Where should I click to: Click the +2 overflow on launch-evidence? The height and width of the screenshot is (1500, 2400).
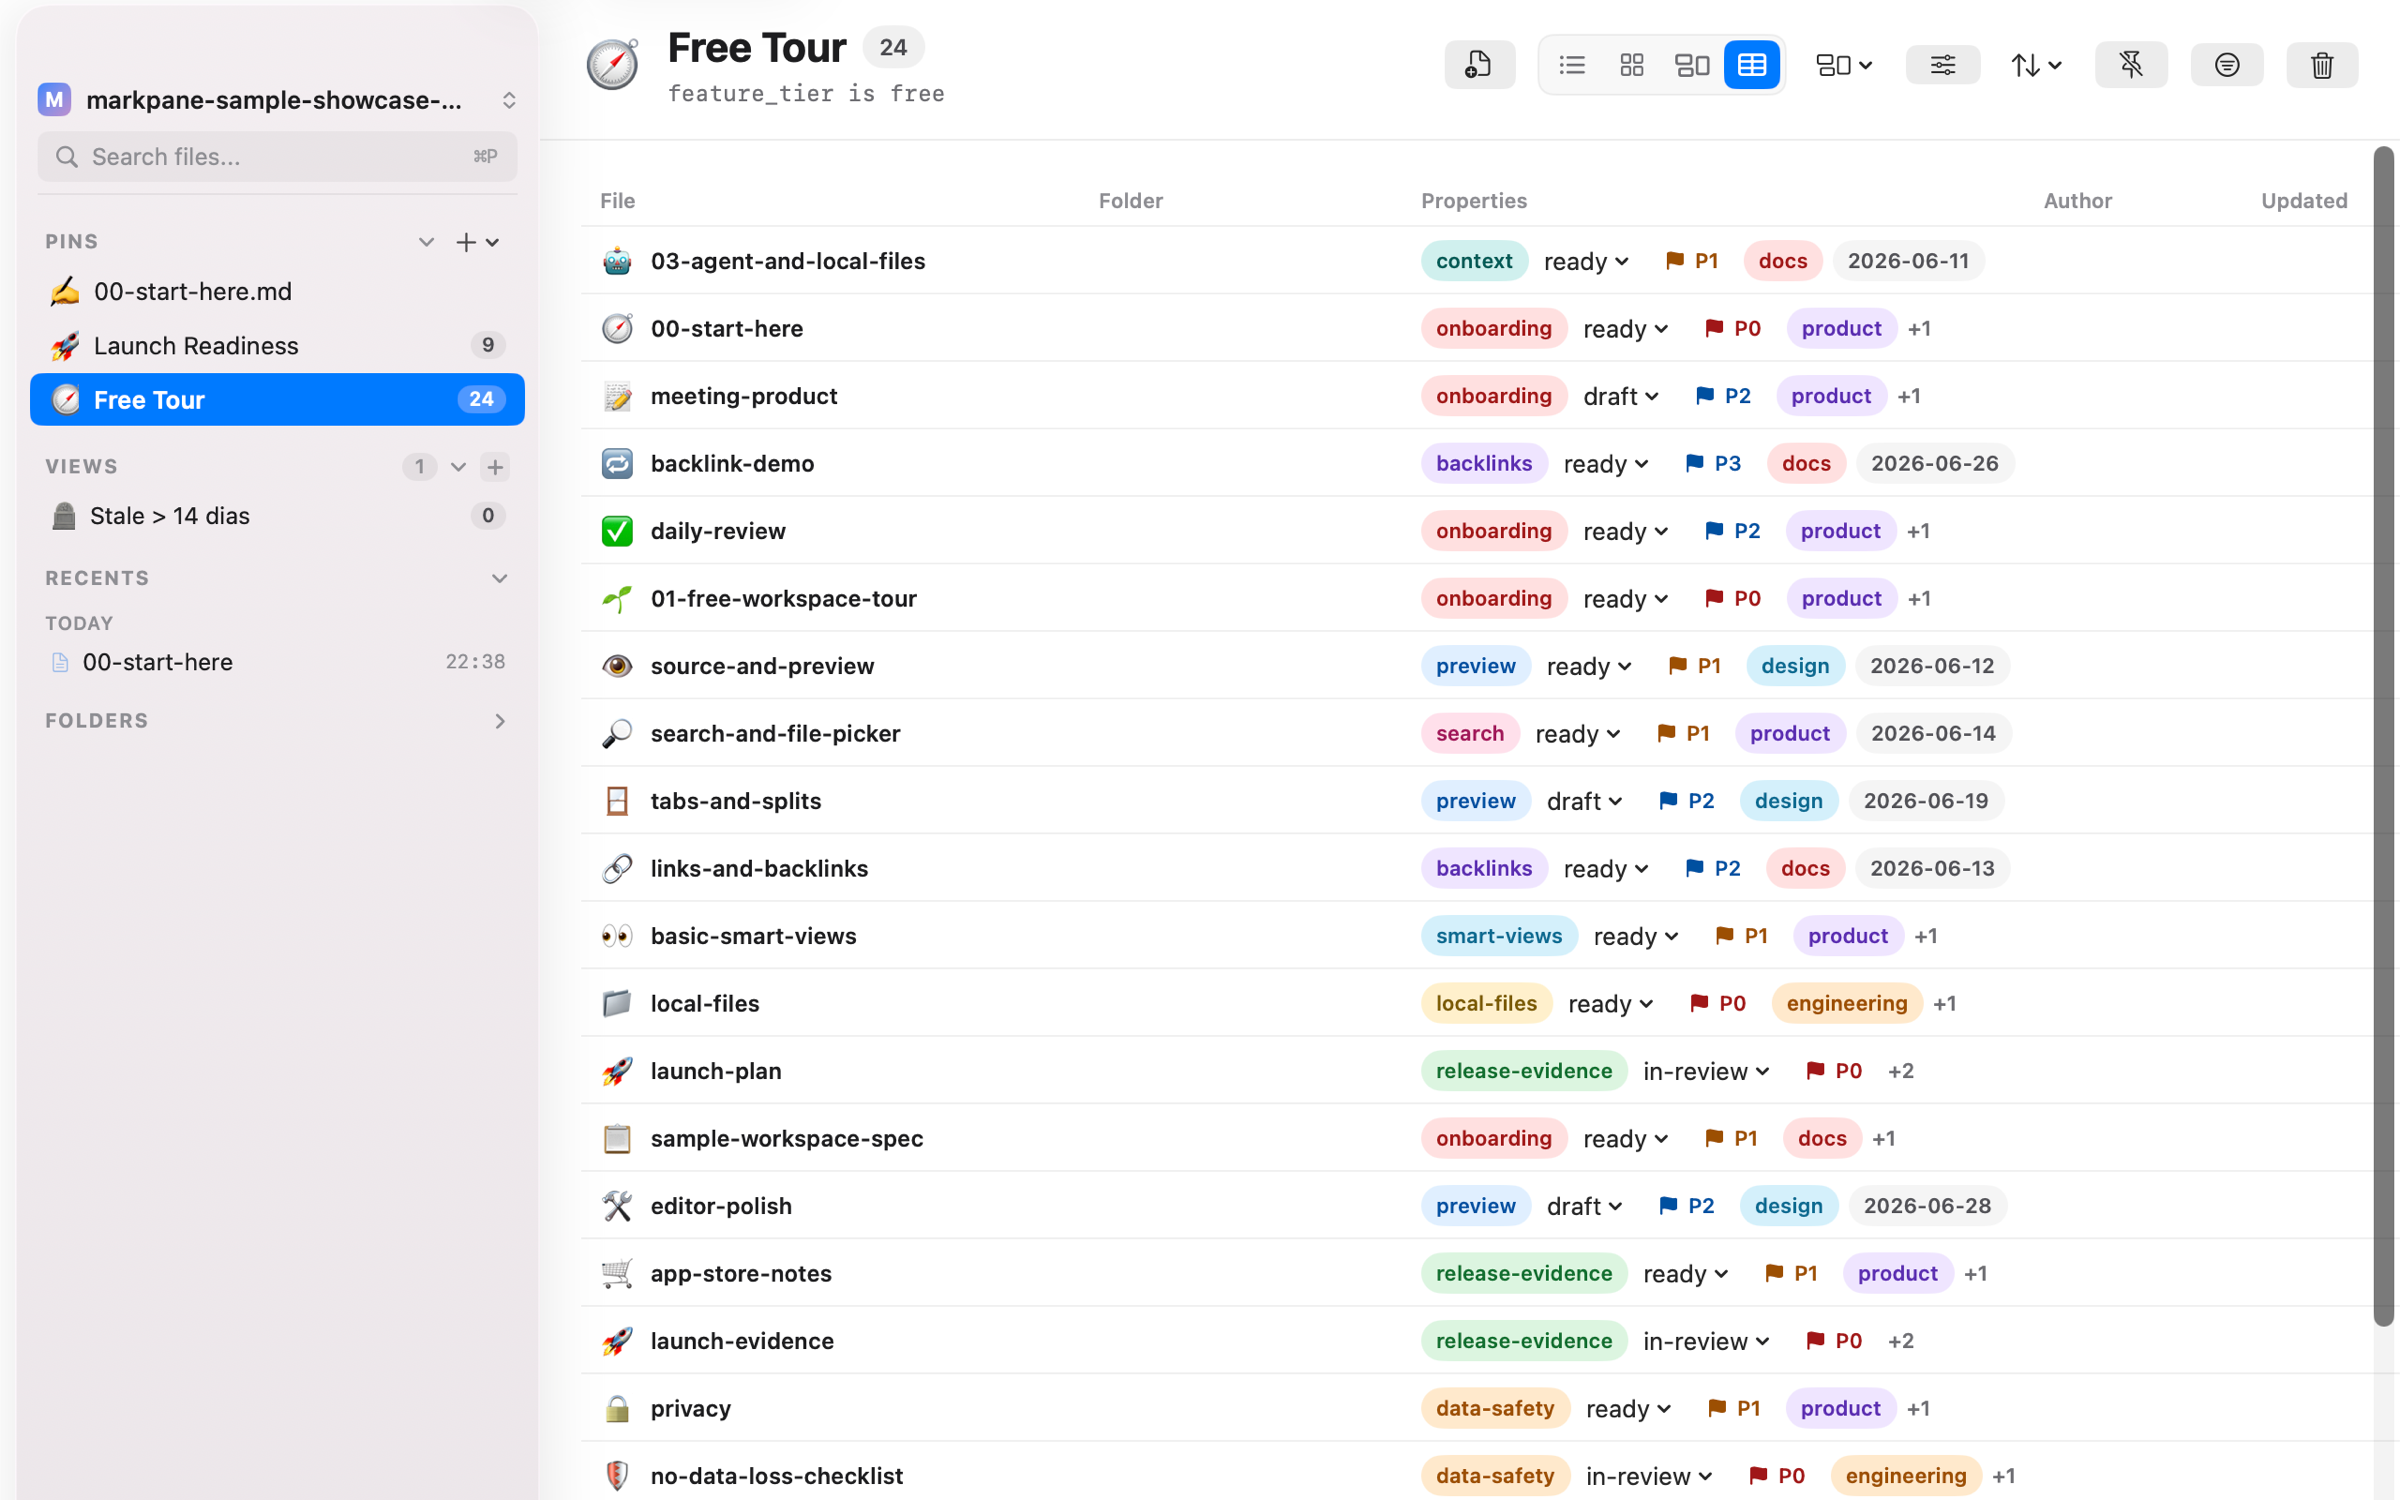tap(1900, 1341)
